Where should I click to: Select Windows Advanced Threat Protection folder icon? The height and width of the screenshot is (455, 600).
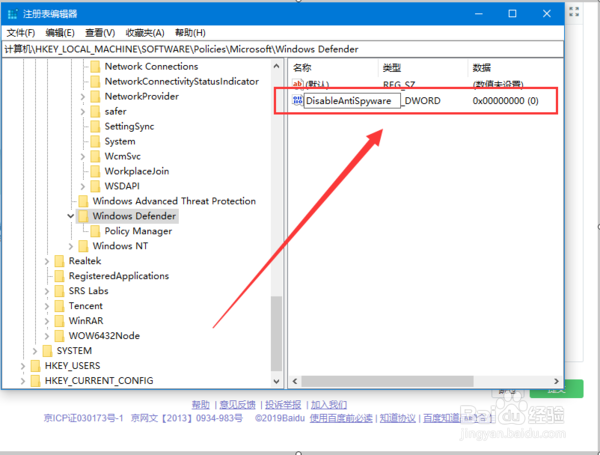click(83, 201)
